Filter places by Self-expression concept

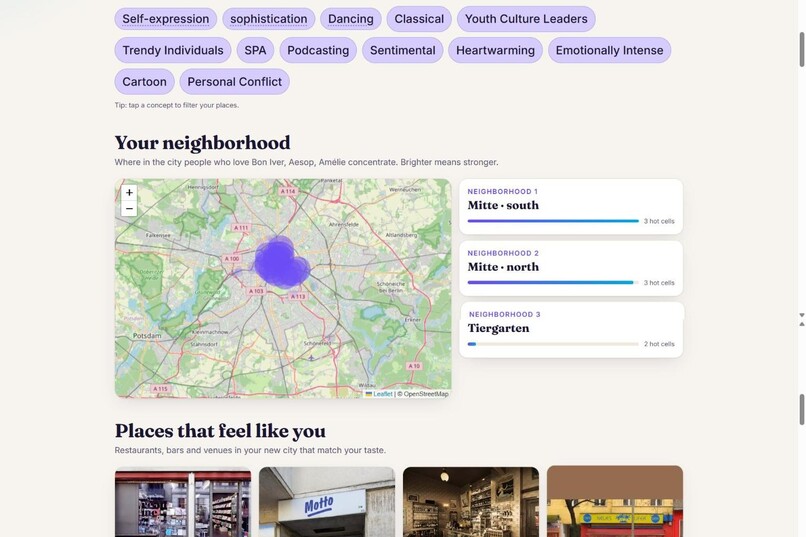[166, 19]
